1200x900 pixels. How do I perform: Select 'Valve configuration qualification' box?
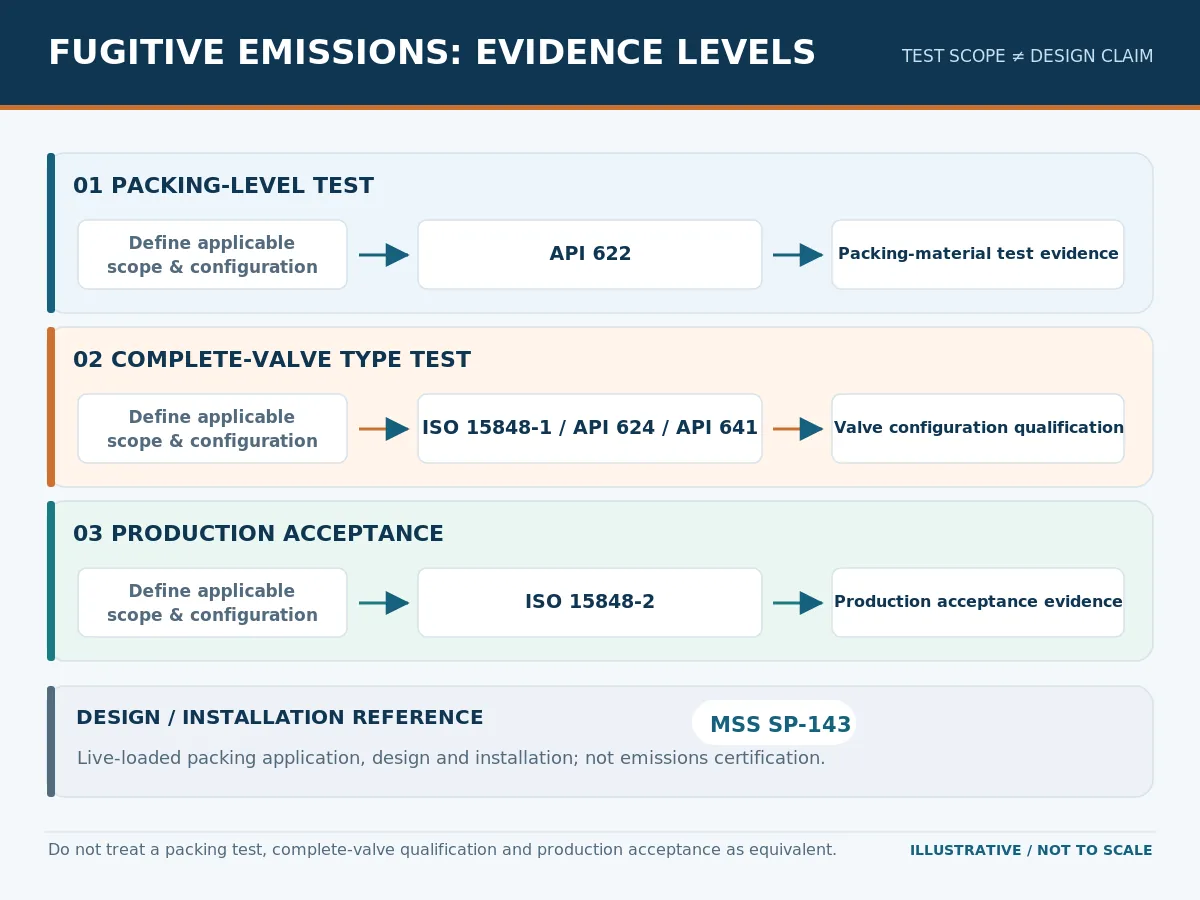click(978, 429)
